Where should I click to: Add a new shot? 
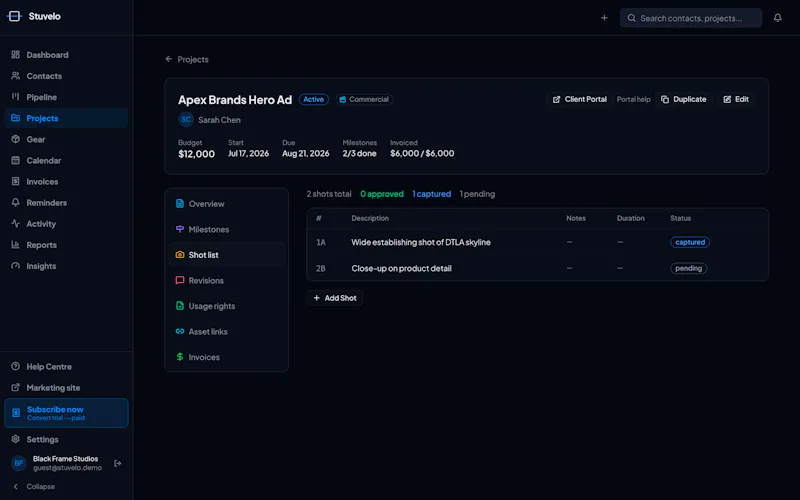pos(335,298)
